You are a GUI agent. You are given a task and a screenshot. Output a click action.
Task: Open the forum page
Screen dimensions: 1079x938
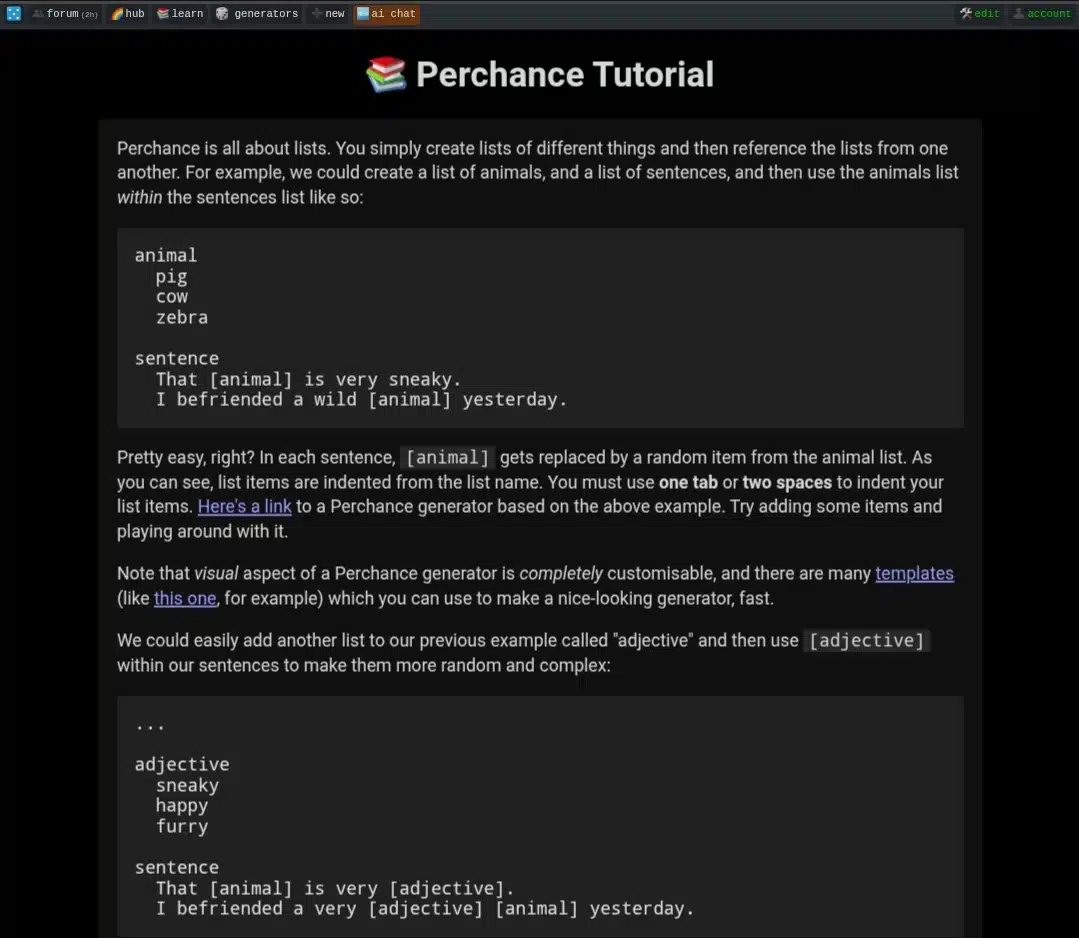[66, 14]
